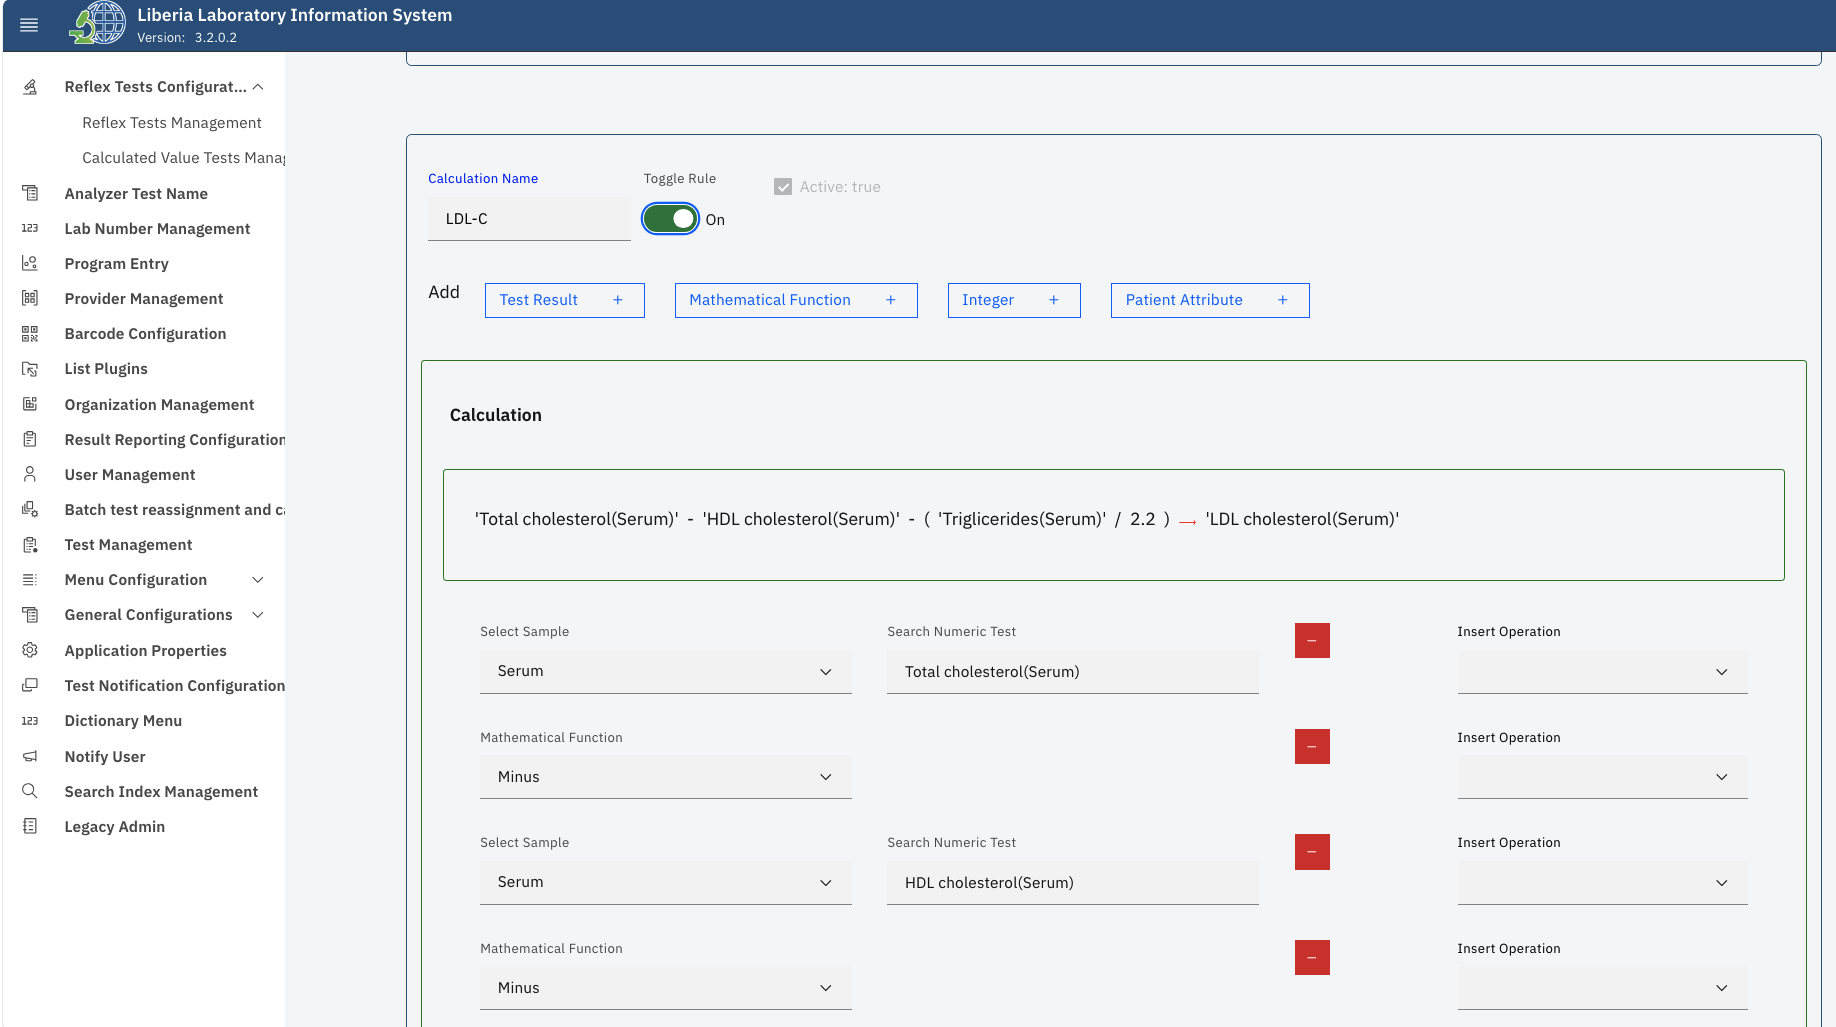Image resolution: width=1836 pixels, height=1027 pixels.
Task: Open Calculated Value Tests Management page
Action: pos(184,158)
